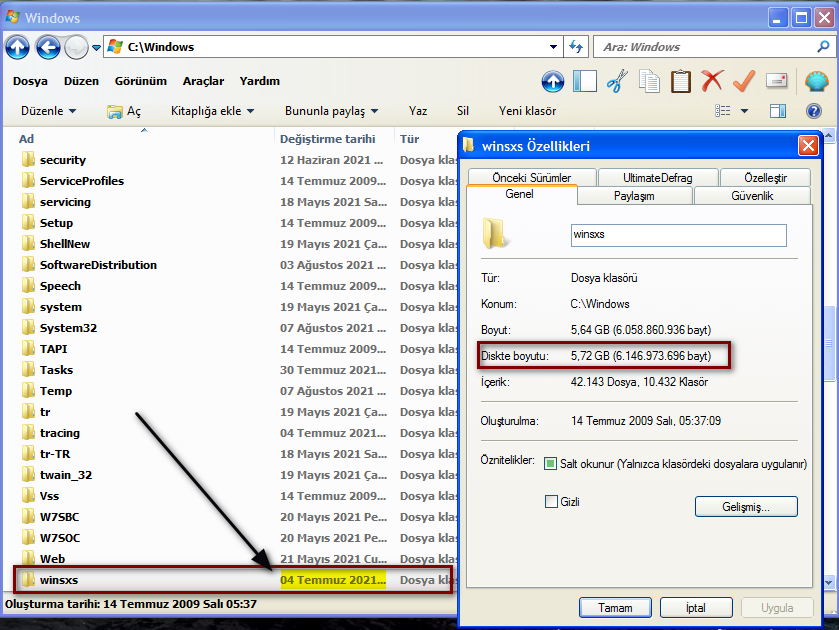Click the Aç button
This screenshot has height=630, width=839.
click(124, 111)
